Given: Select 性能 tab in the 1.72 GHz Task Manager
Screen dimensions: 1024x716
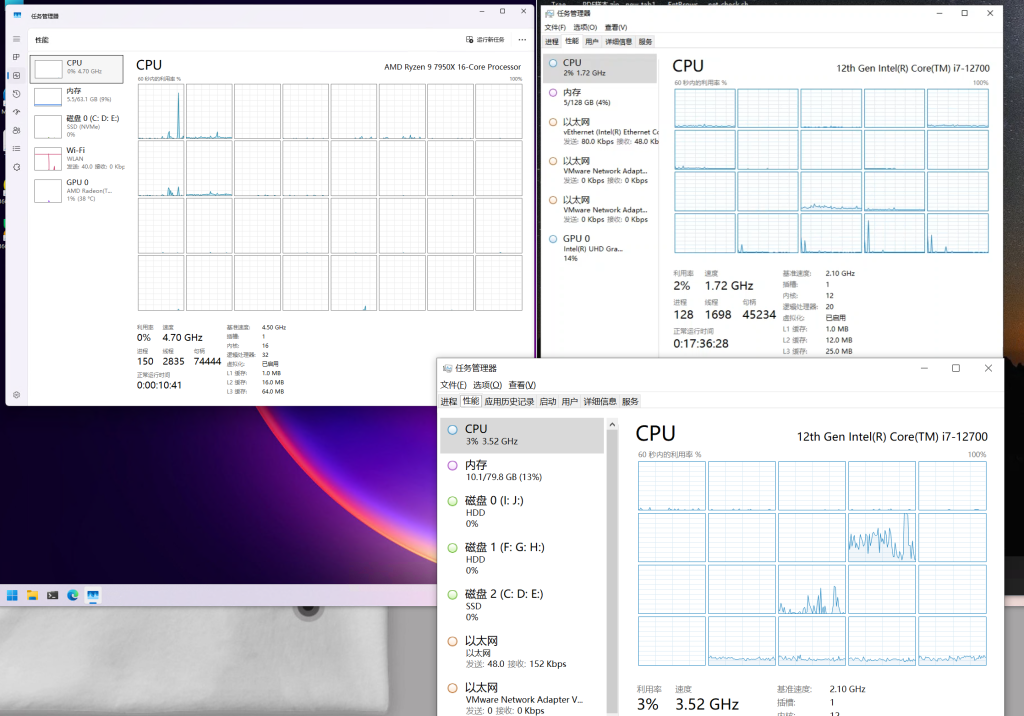Looking at the screenshot, I should coord(572,41).
